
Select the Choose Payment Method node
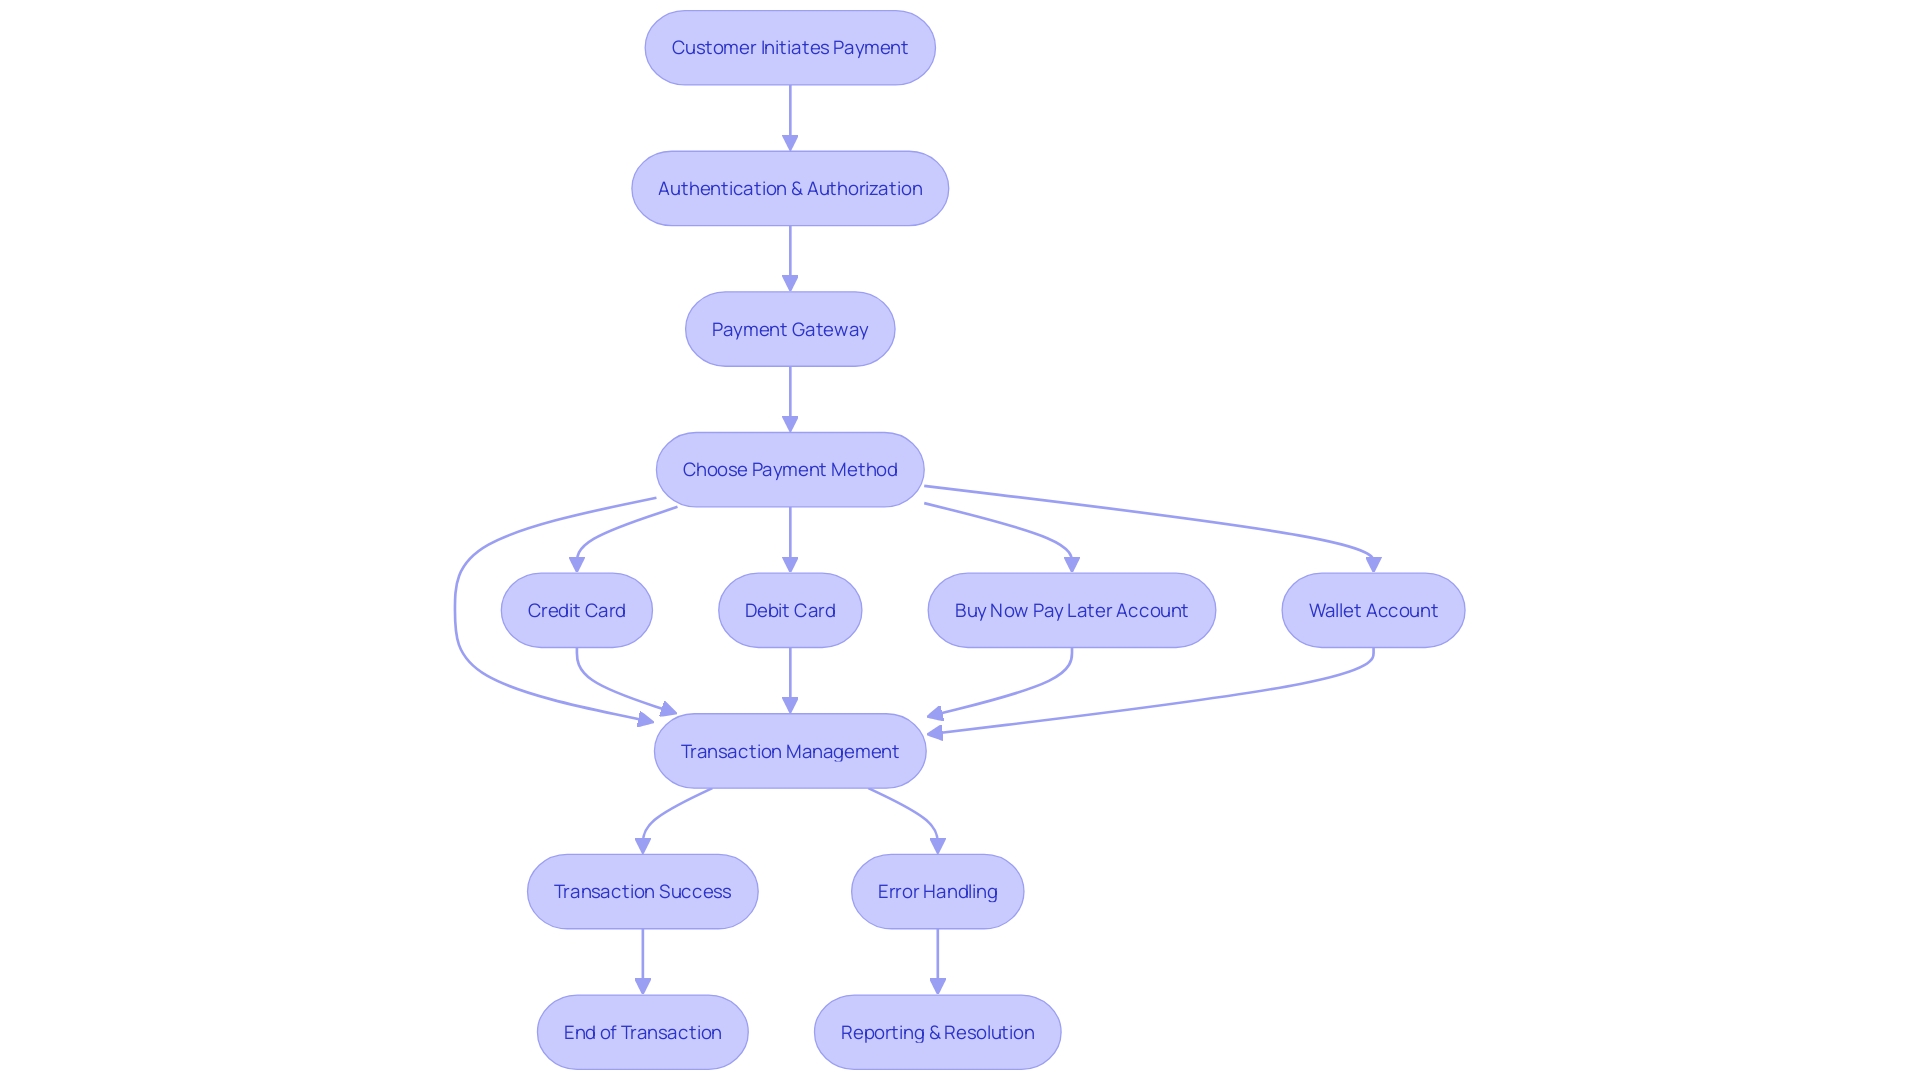click(x=789, y=469)
